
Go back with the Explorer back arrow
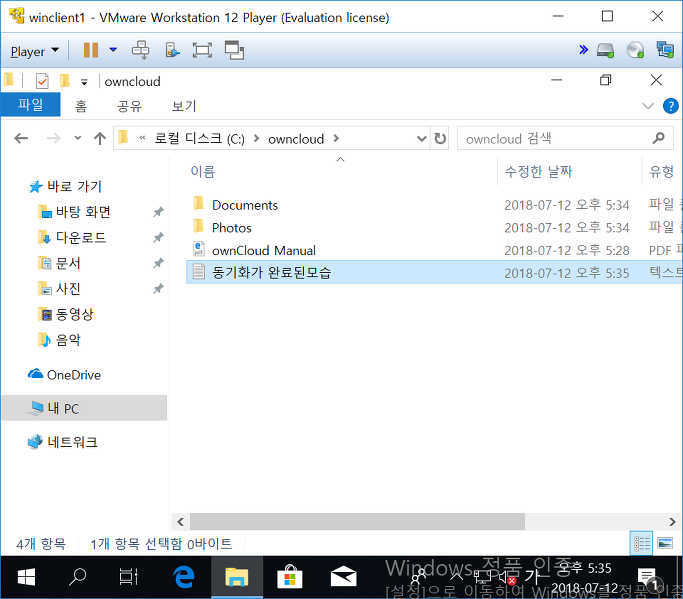(21, 139)
